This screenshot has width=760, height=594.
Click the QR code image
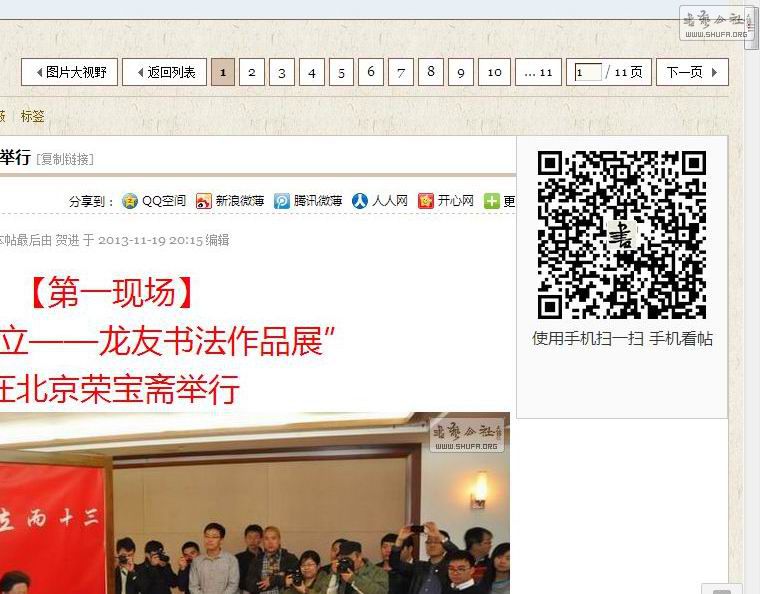click(x=622, y=234)
